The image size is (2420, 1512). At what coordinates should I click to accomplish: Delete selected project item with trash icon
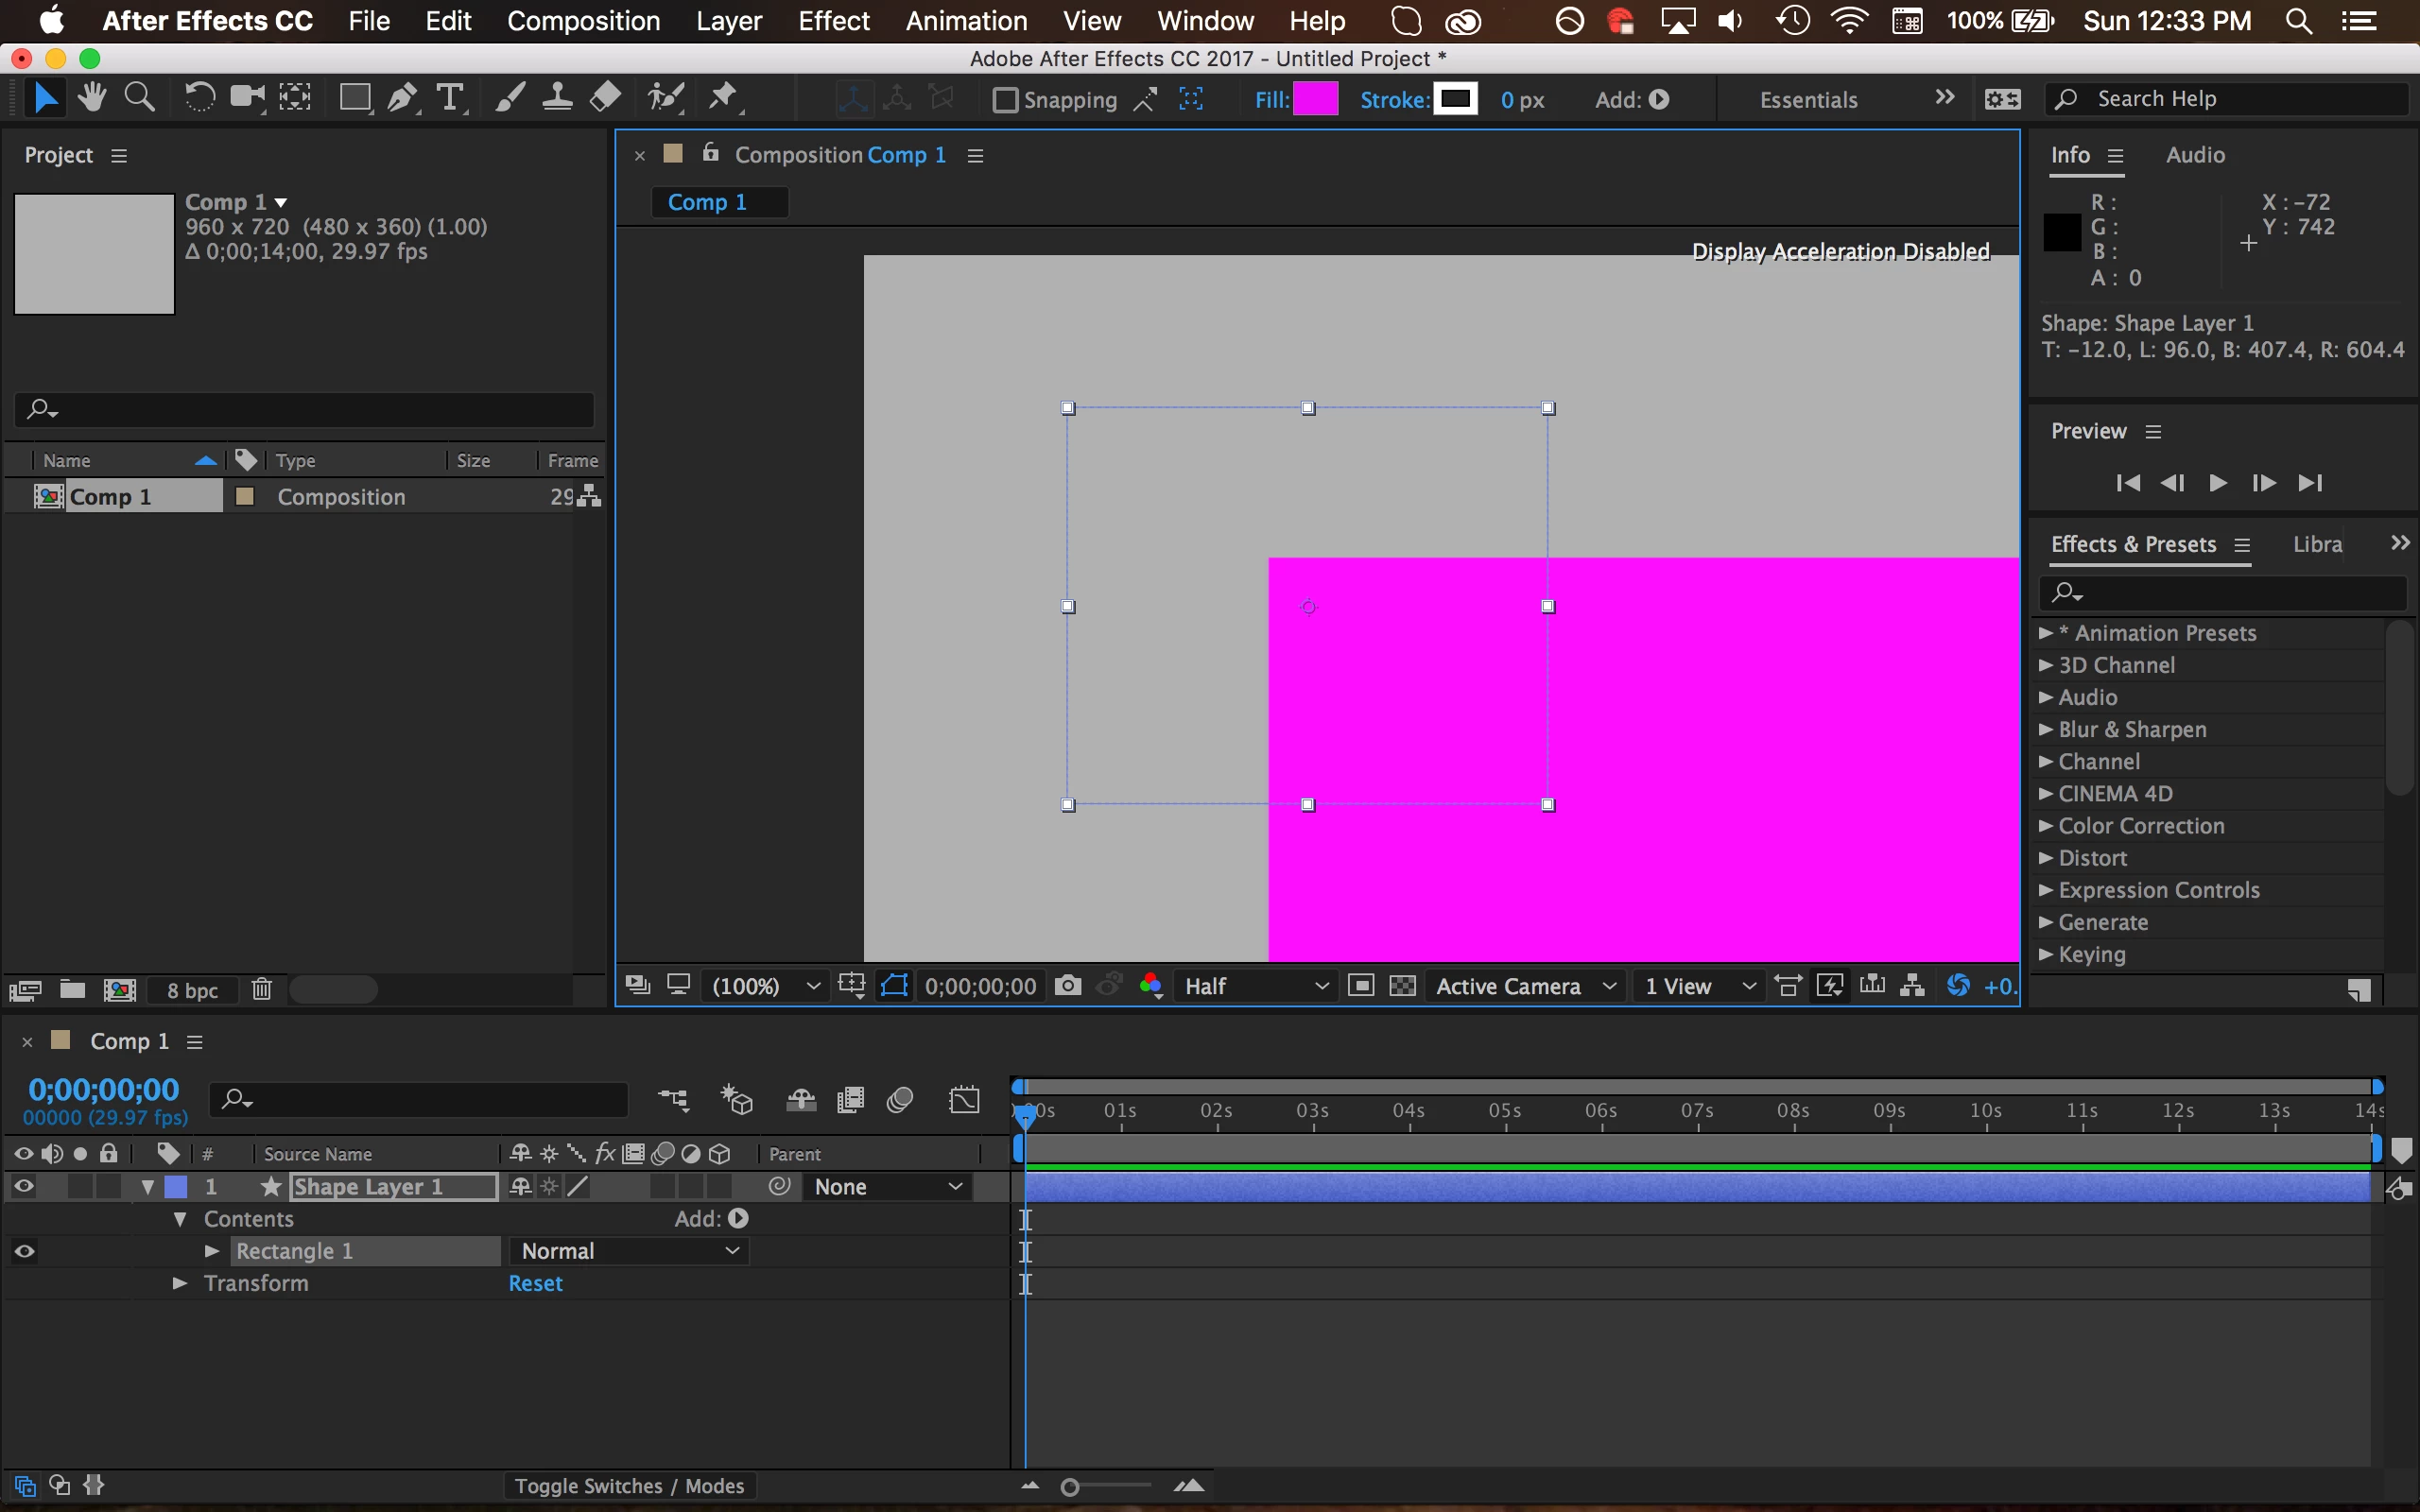pos(262,990)
